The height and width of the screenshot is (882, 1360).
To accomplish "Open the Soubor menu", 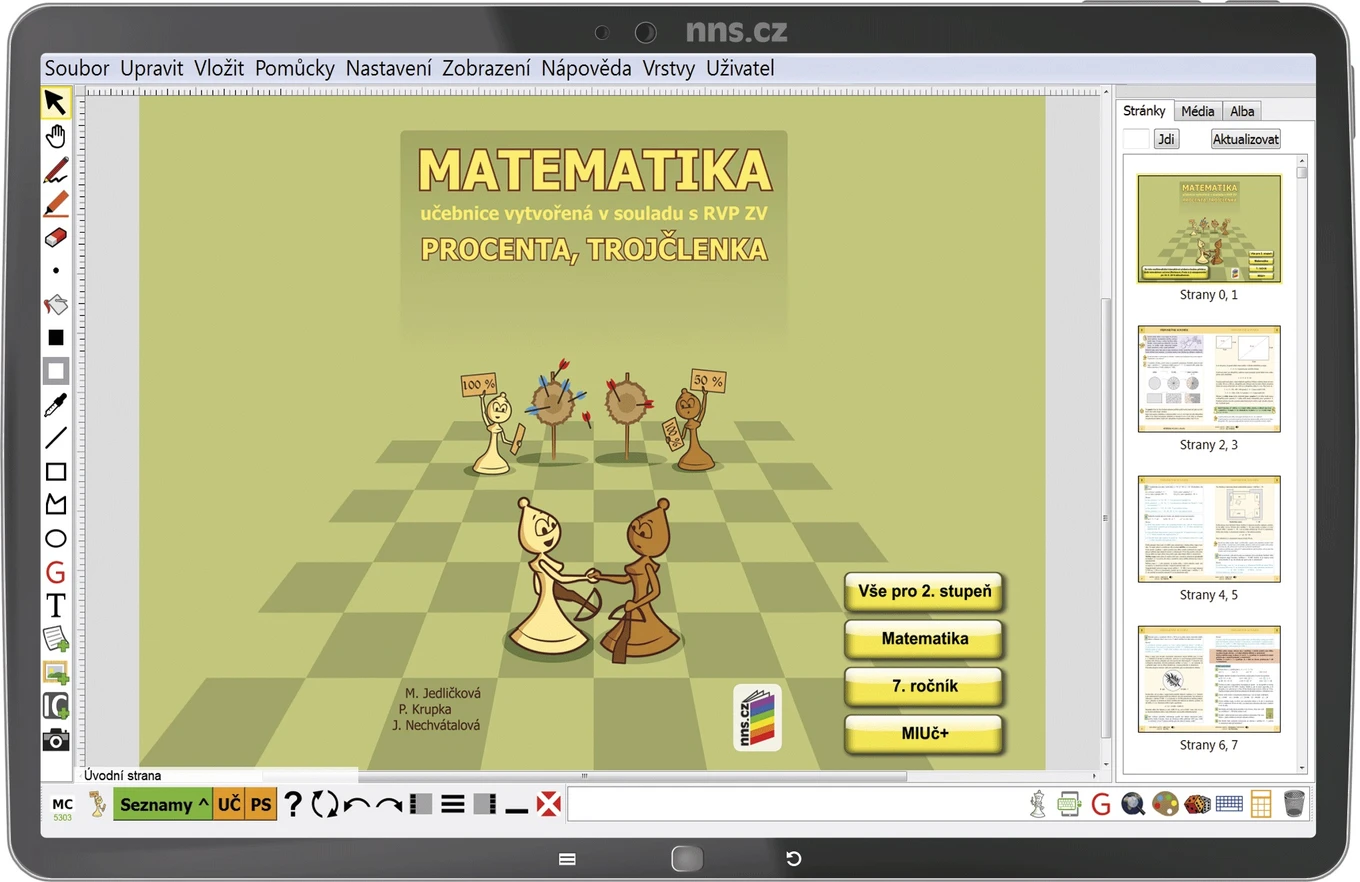I will 77,69.
